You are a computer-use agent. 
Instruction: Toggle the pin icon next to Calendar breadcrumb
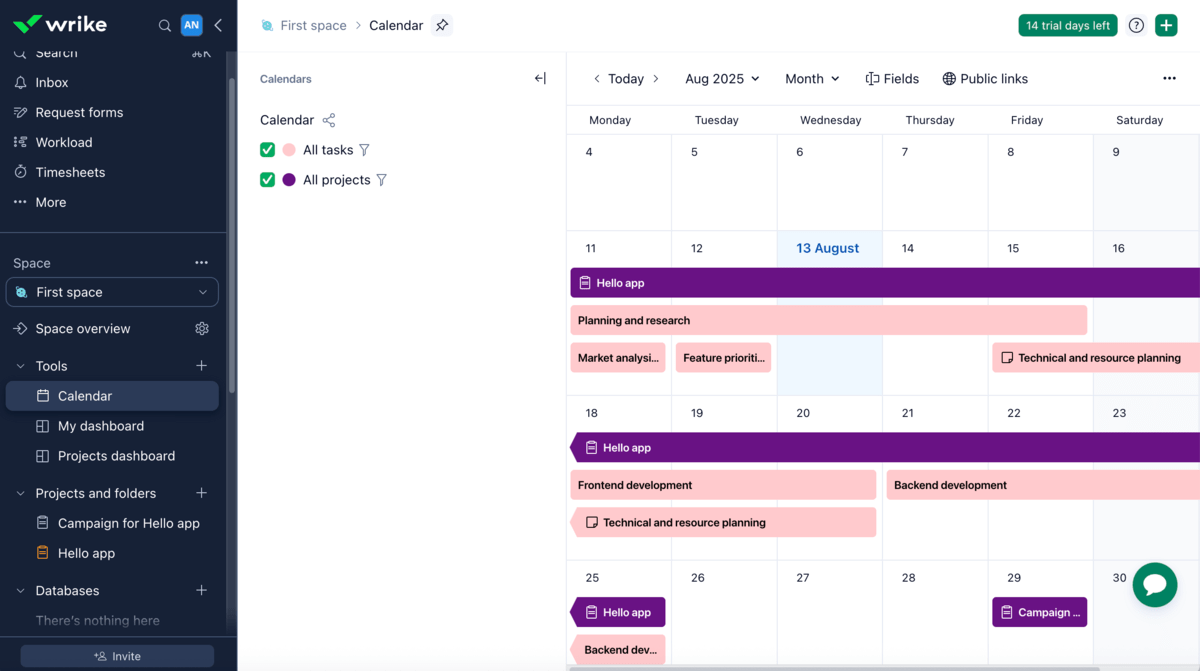[442, 25]
